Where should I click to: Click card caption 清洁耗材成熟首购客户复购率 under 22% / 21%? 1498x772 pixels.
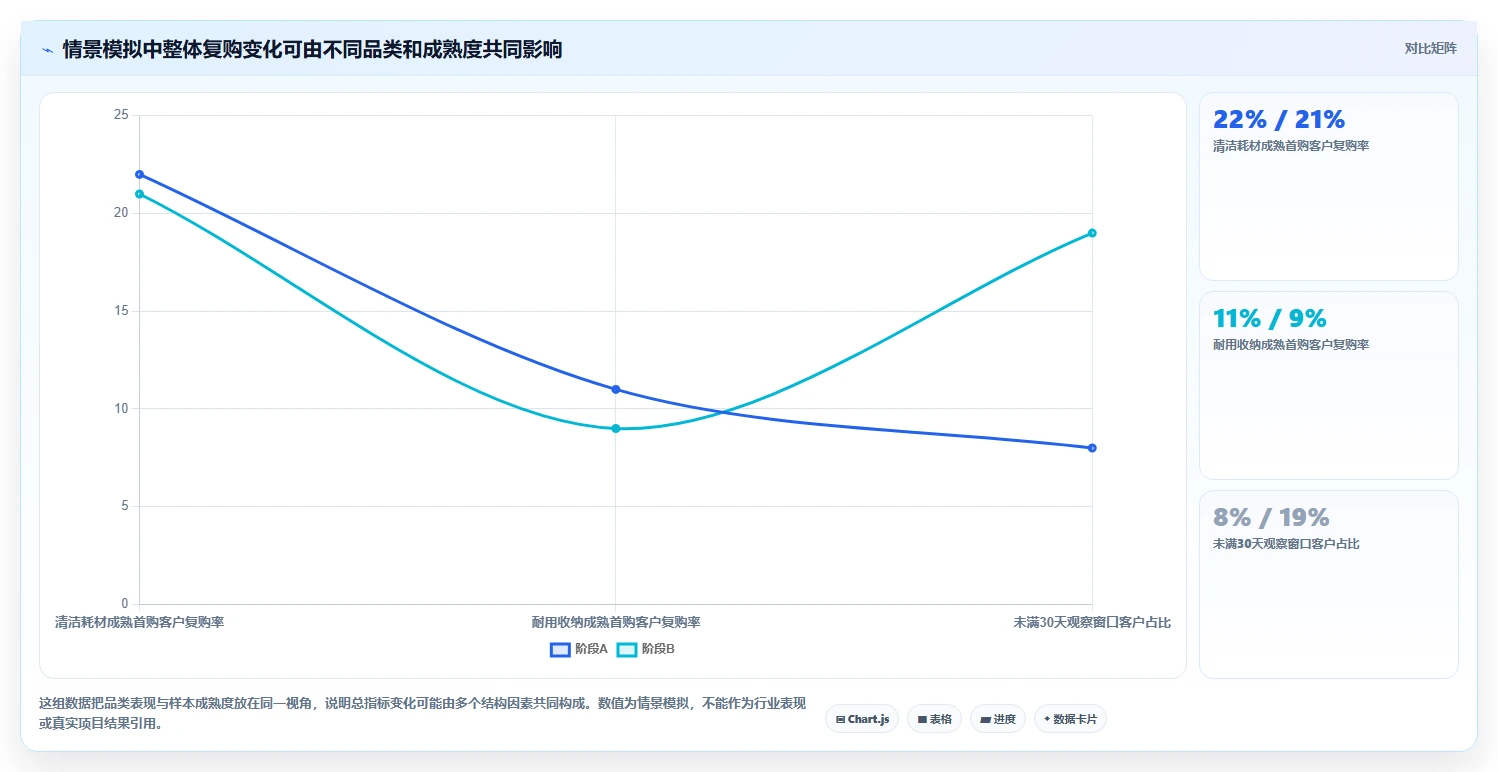click(x=1290, y=146)
